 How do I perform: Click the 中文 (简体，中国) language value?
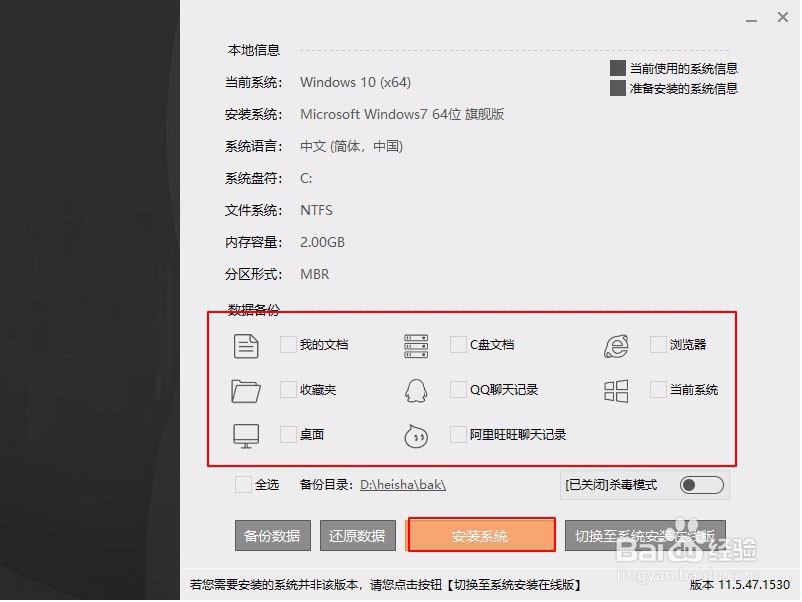click(x=351, y=146)
